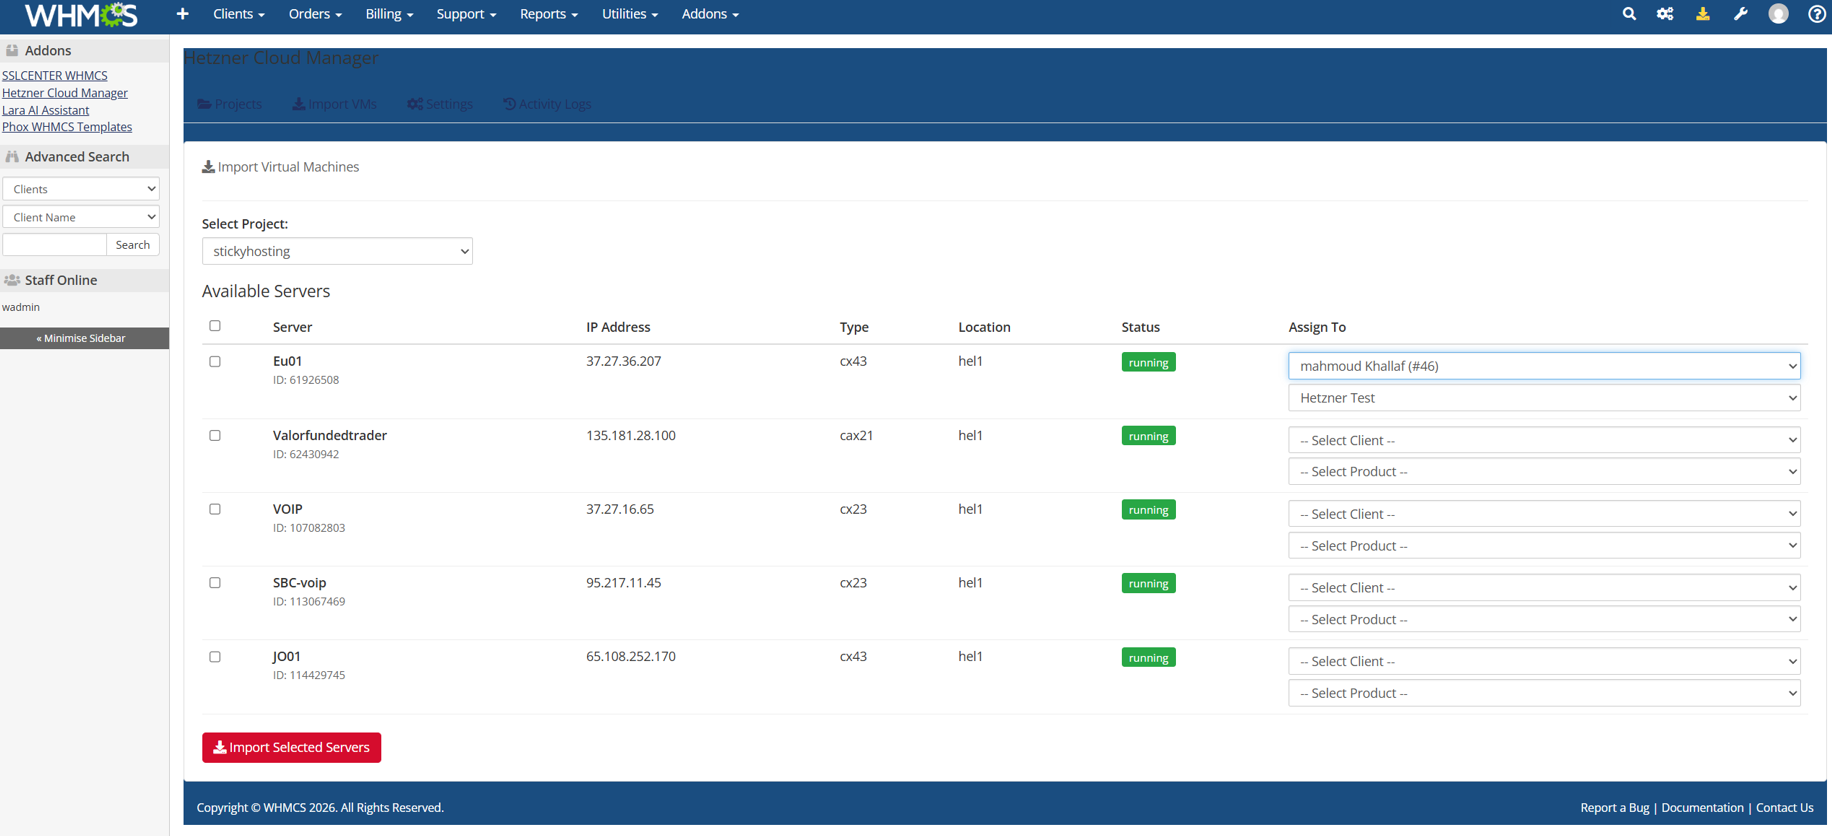1832x836 pixels.
Task: Switch to the Projects tab
Action: pyautogui.click(x=230, y=104)
